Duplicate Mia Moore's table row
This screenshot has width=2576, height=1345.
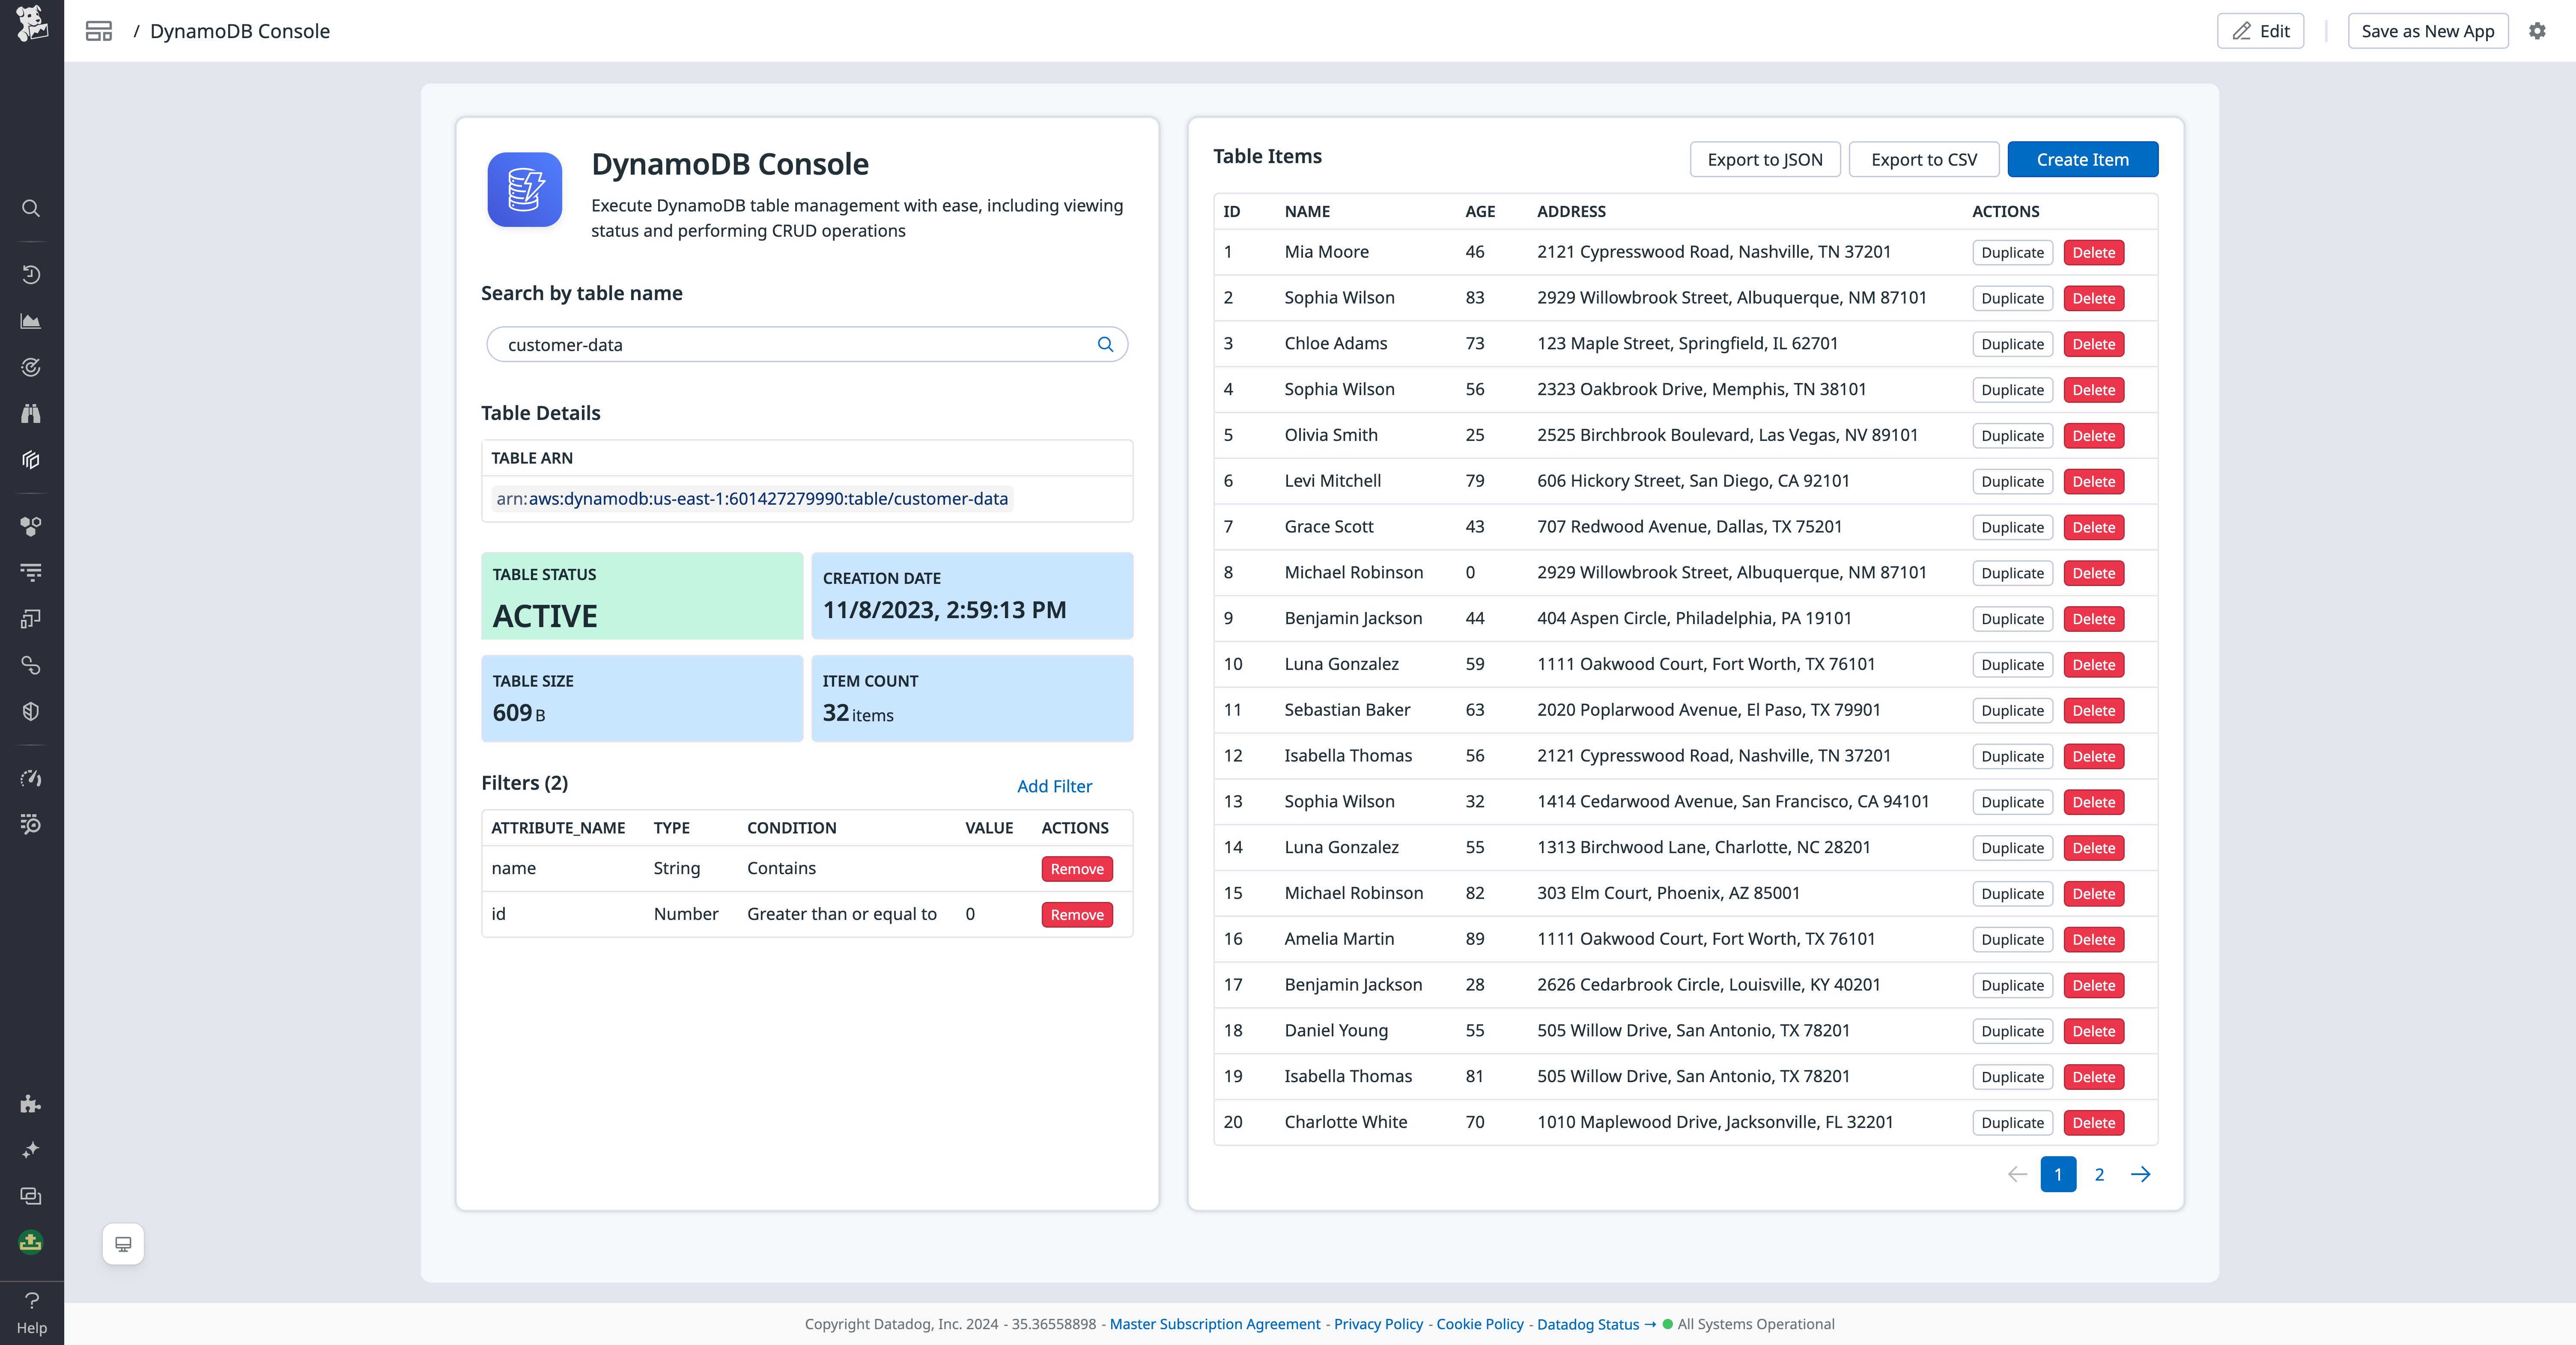pos(2012,252)
